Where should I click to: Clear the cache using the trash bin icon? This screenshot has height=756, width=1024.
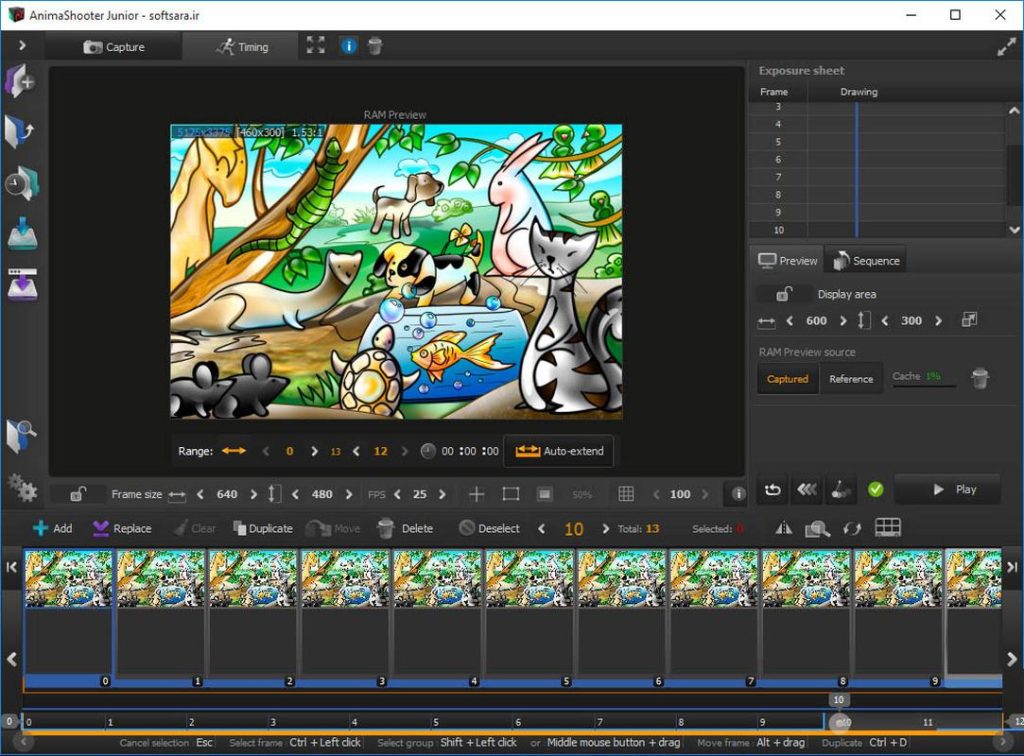click(x=981, y=378)
